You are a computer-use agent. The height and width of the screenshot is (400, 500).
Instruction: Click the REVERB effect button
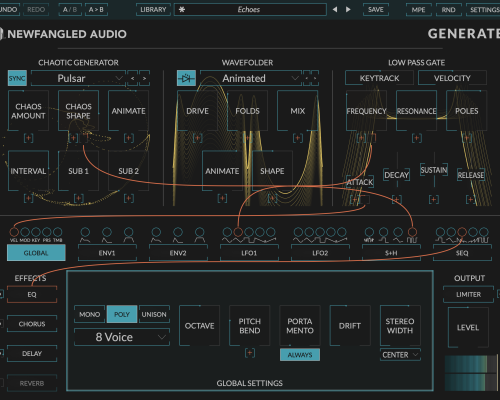point(32,383)
